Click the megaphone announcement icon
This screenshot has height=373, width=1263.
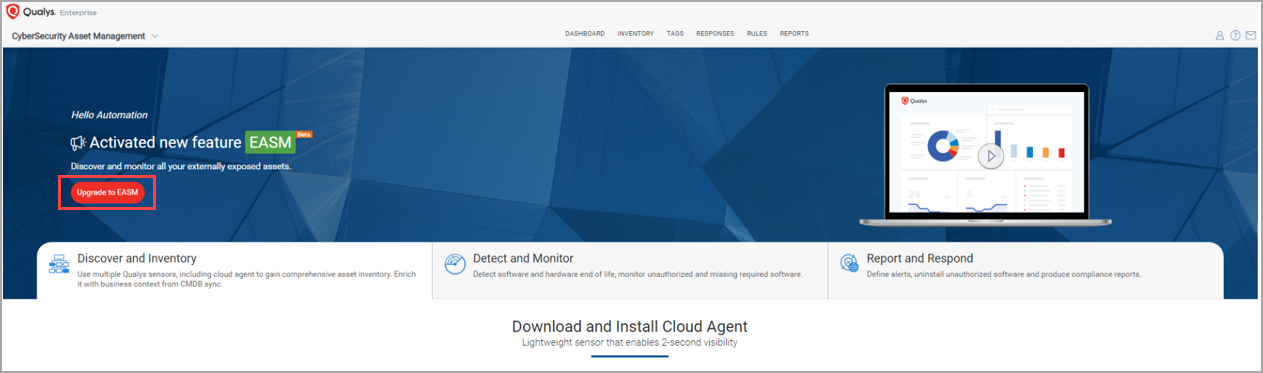click(x=79, y=143)
